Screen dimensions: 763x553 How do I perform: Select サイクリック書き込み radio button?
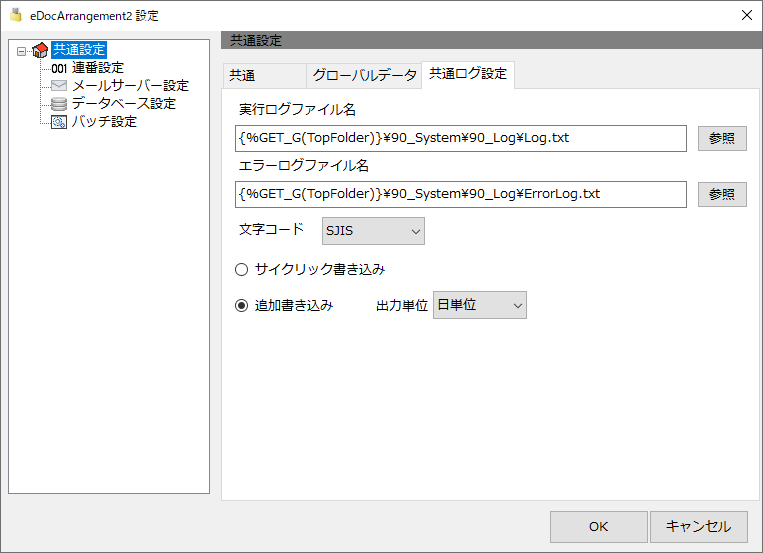(241, 269)
